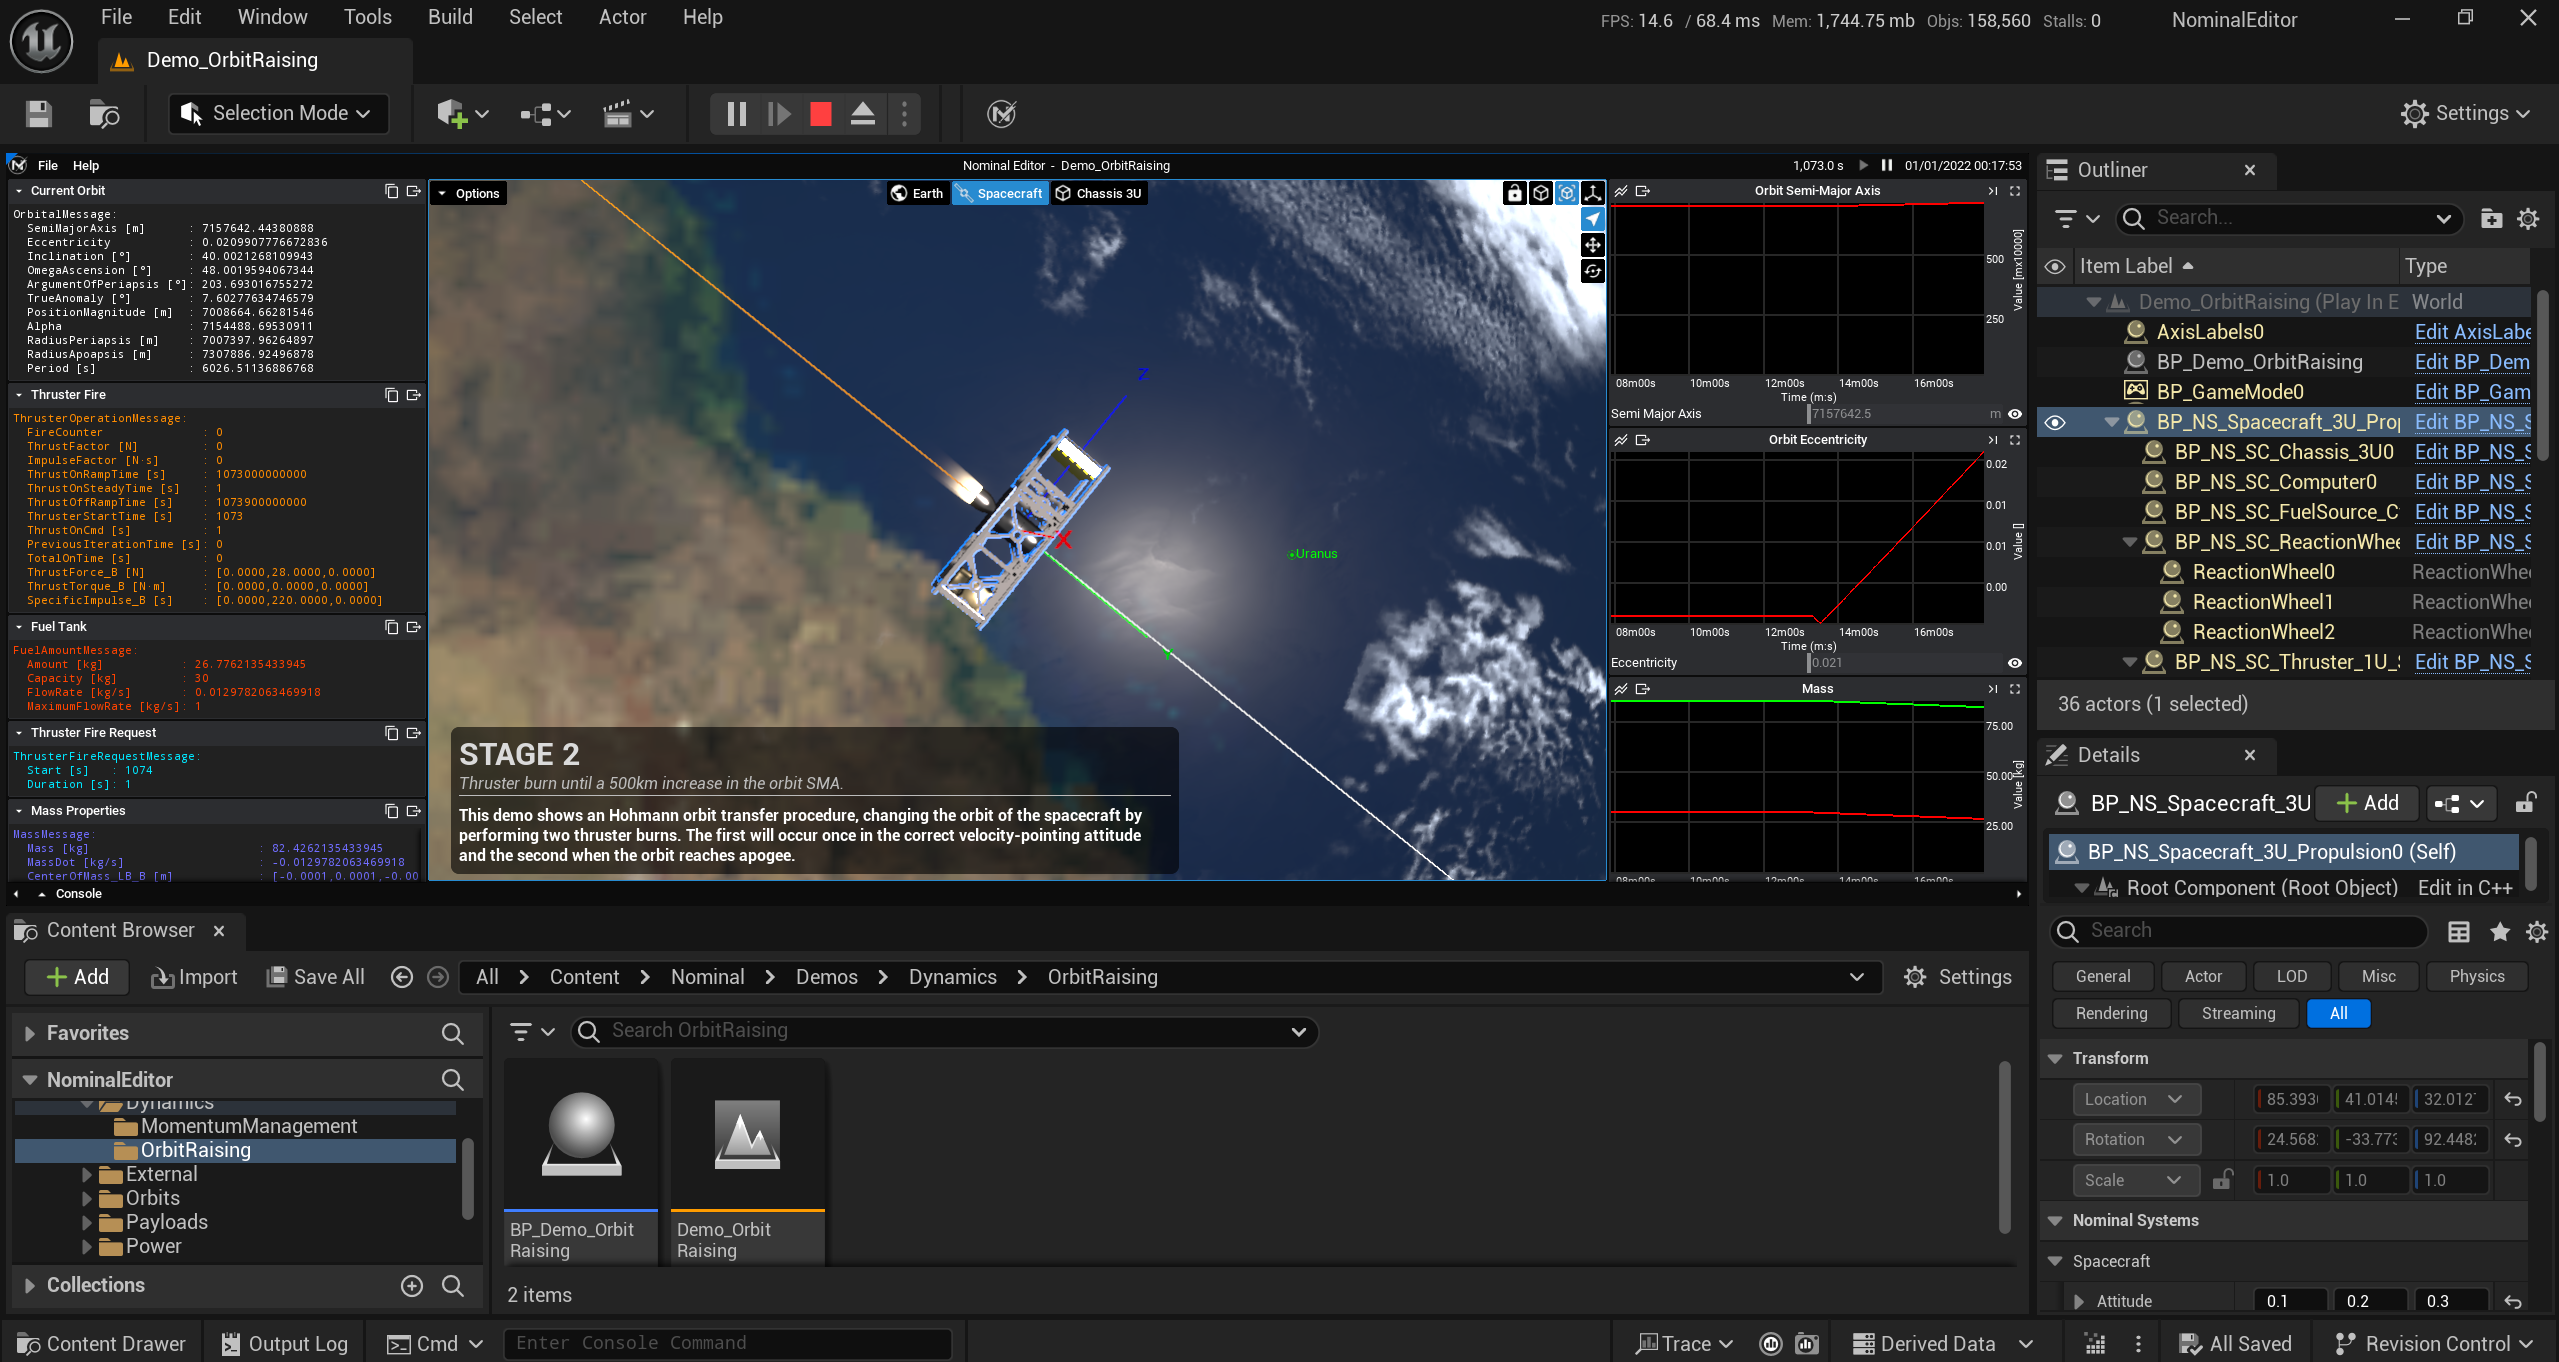Open the Browse content icon next to save

click(104, 114)
